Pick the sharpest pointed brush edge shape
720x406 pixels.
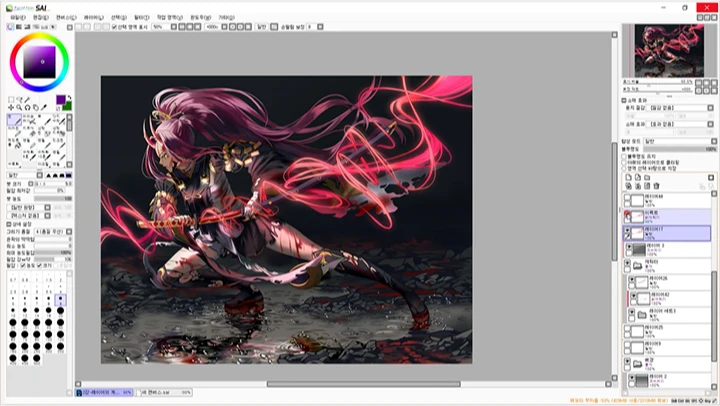(x=48, y=175)
